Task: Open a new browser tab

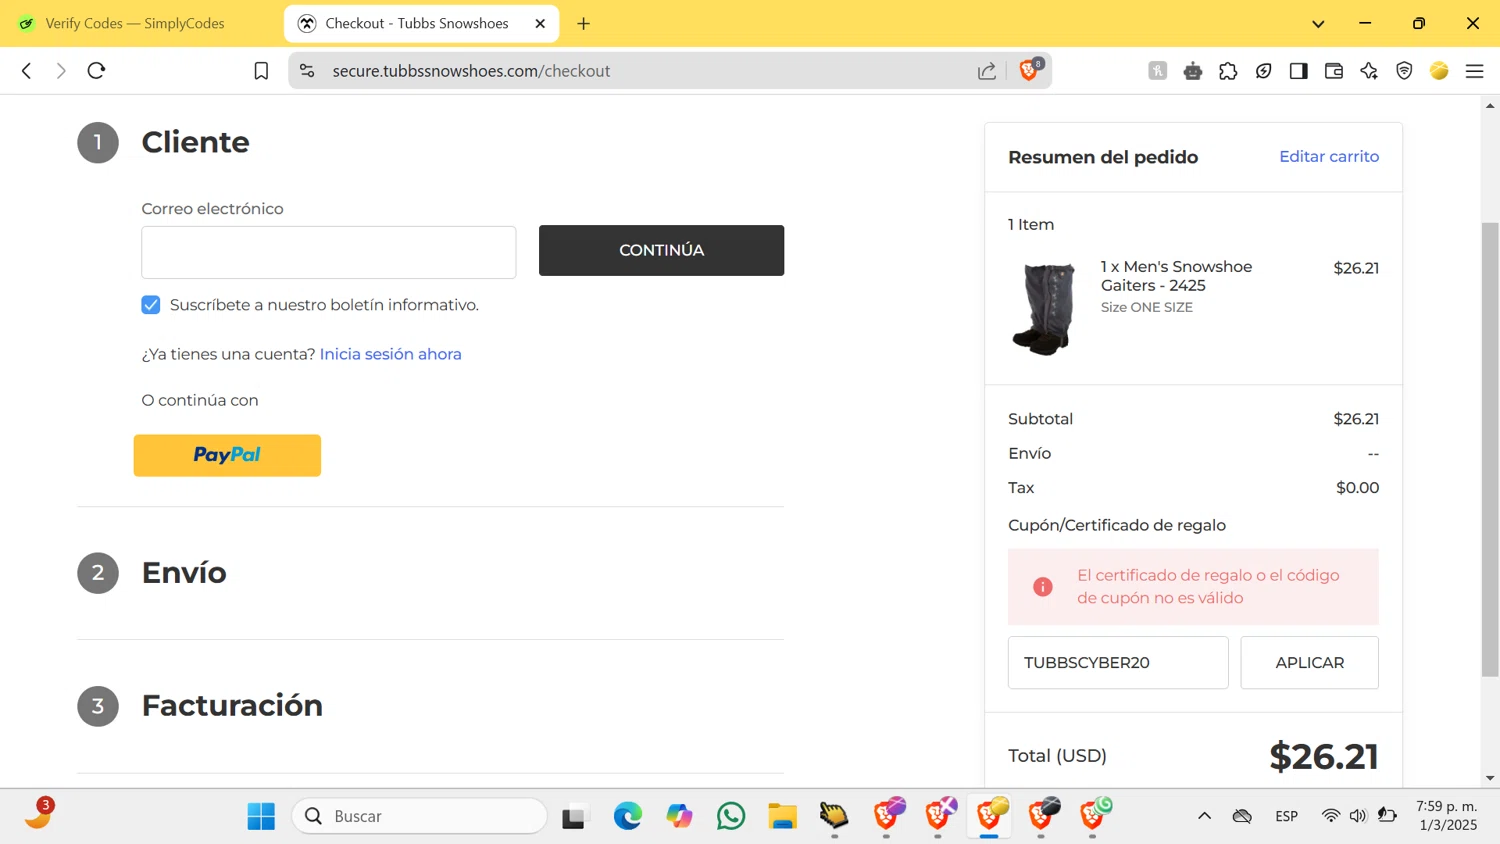Action: [x=584, y=23]
